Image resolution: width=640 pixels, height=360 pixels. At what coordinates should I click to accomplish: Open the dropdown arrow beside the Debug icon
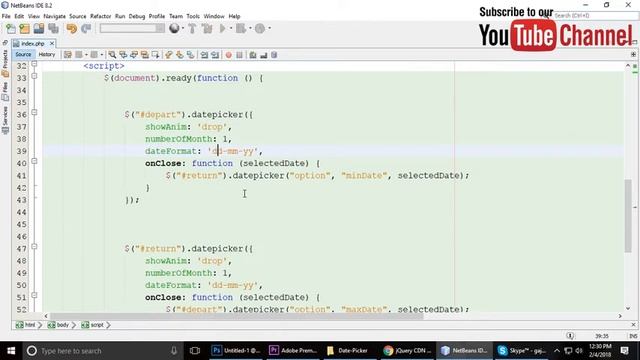pos(249,29)
